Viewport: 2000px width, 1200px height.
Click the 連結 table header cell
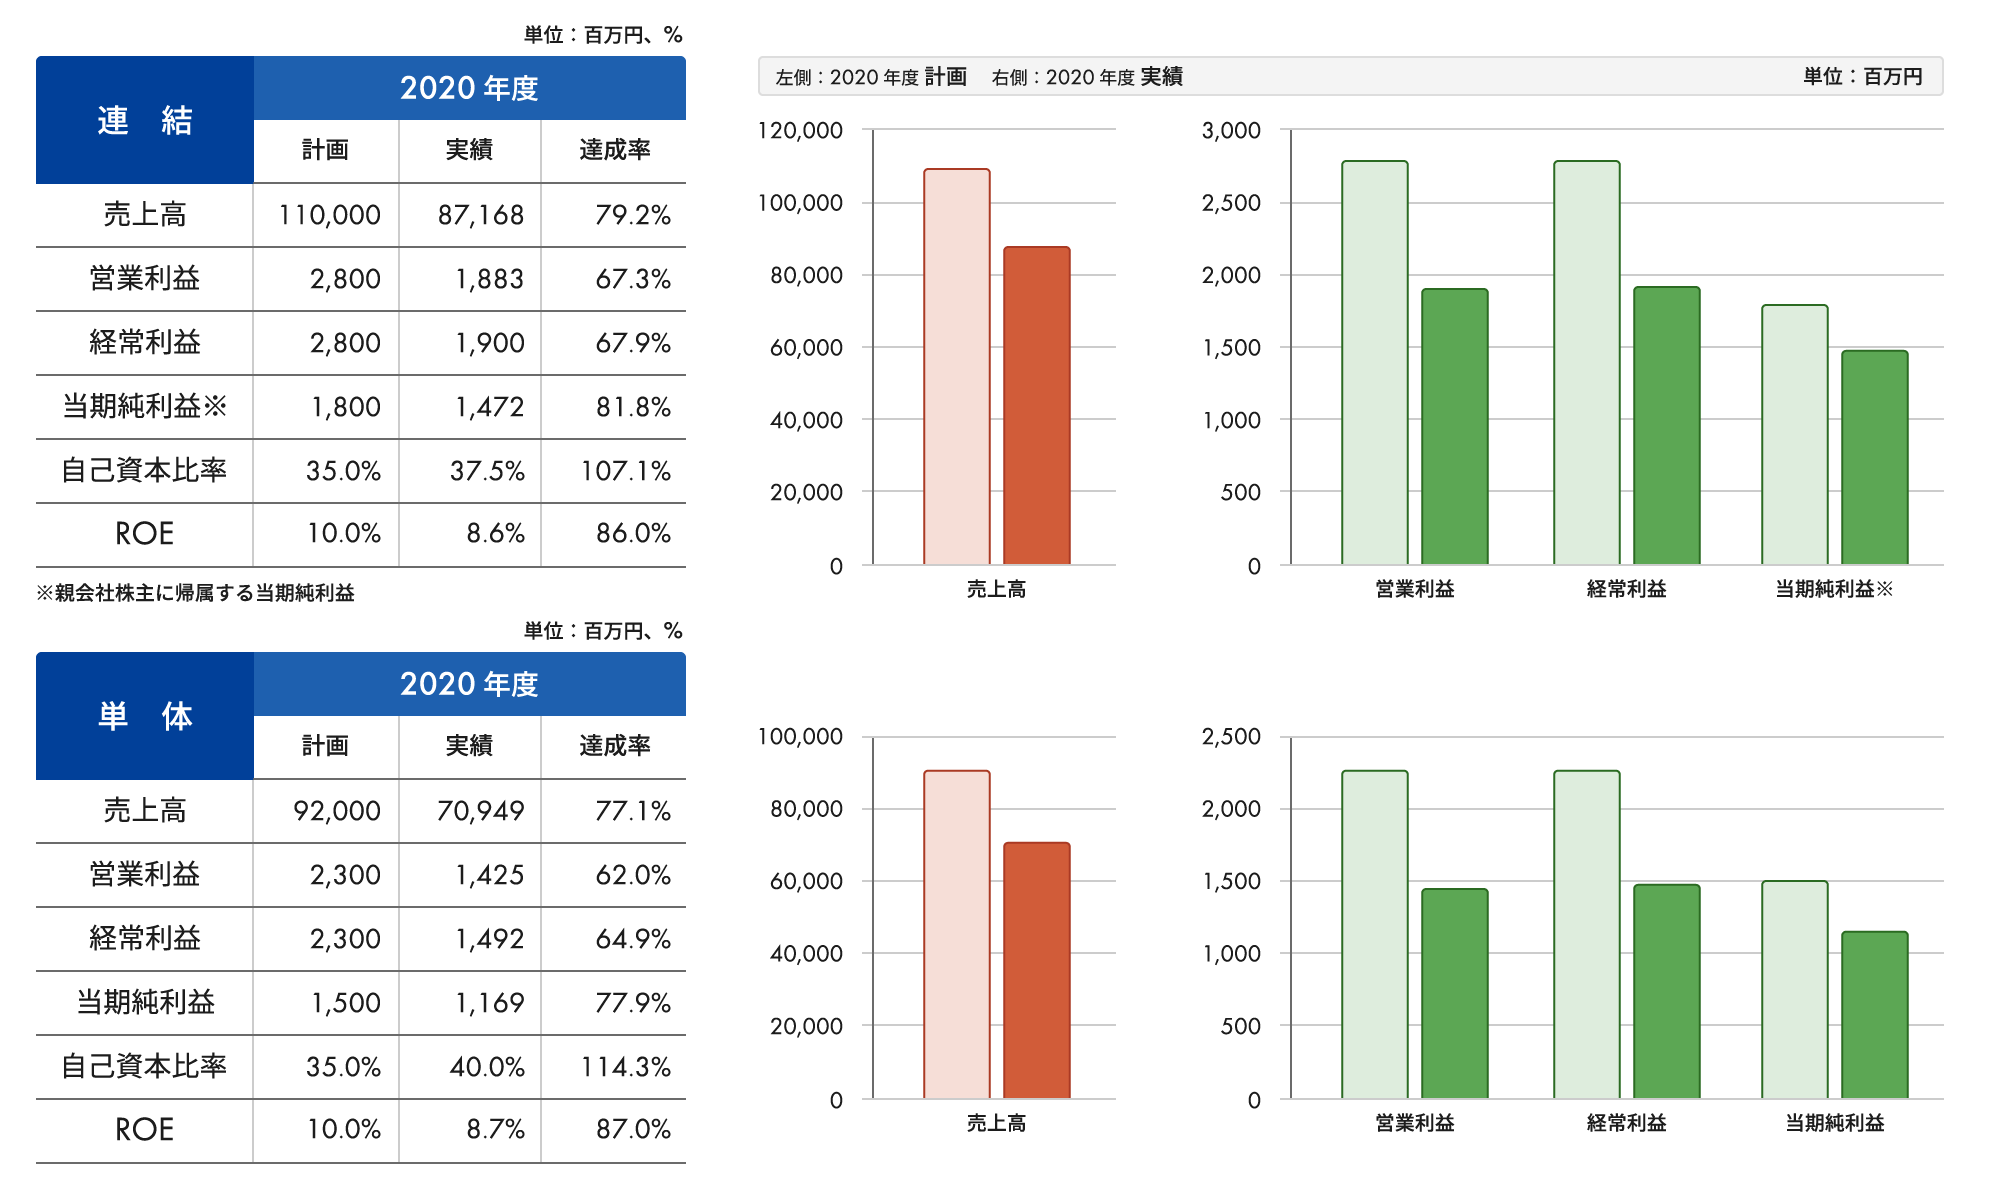tap(145, 120)
